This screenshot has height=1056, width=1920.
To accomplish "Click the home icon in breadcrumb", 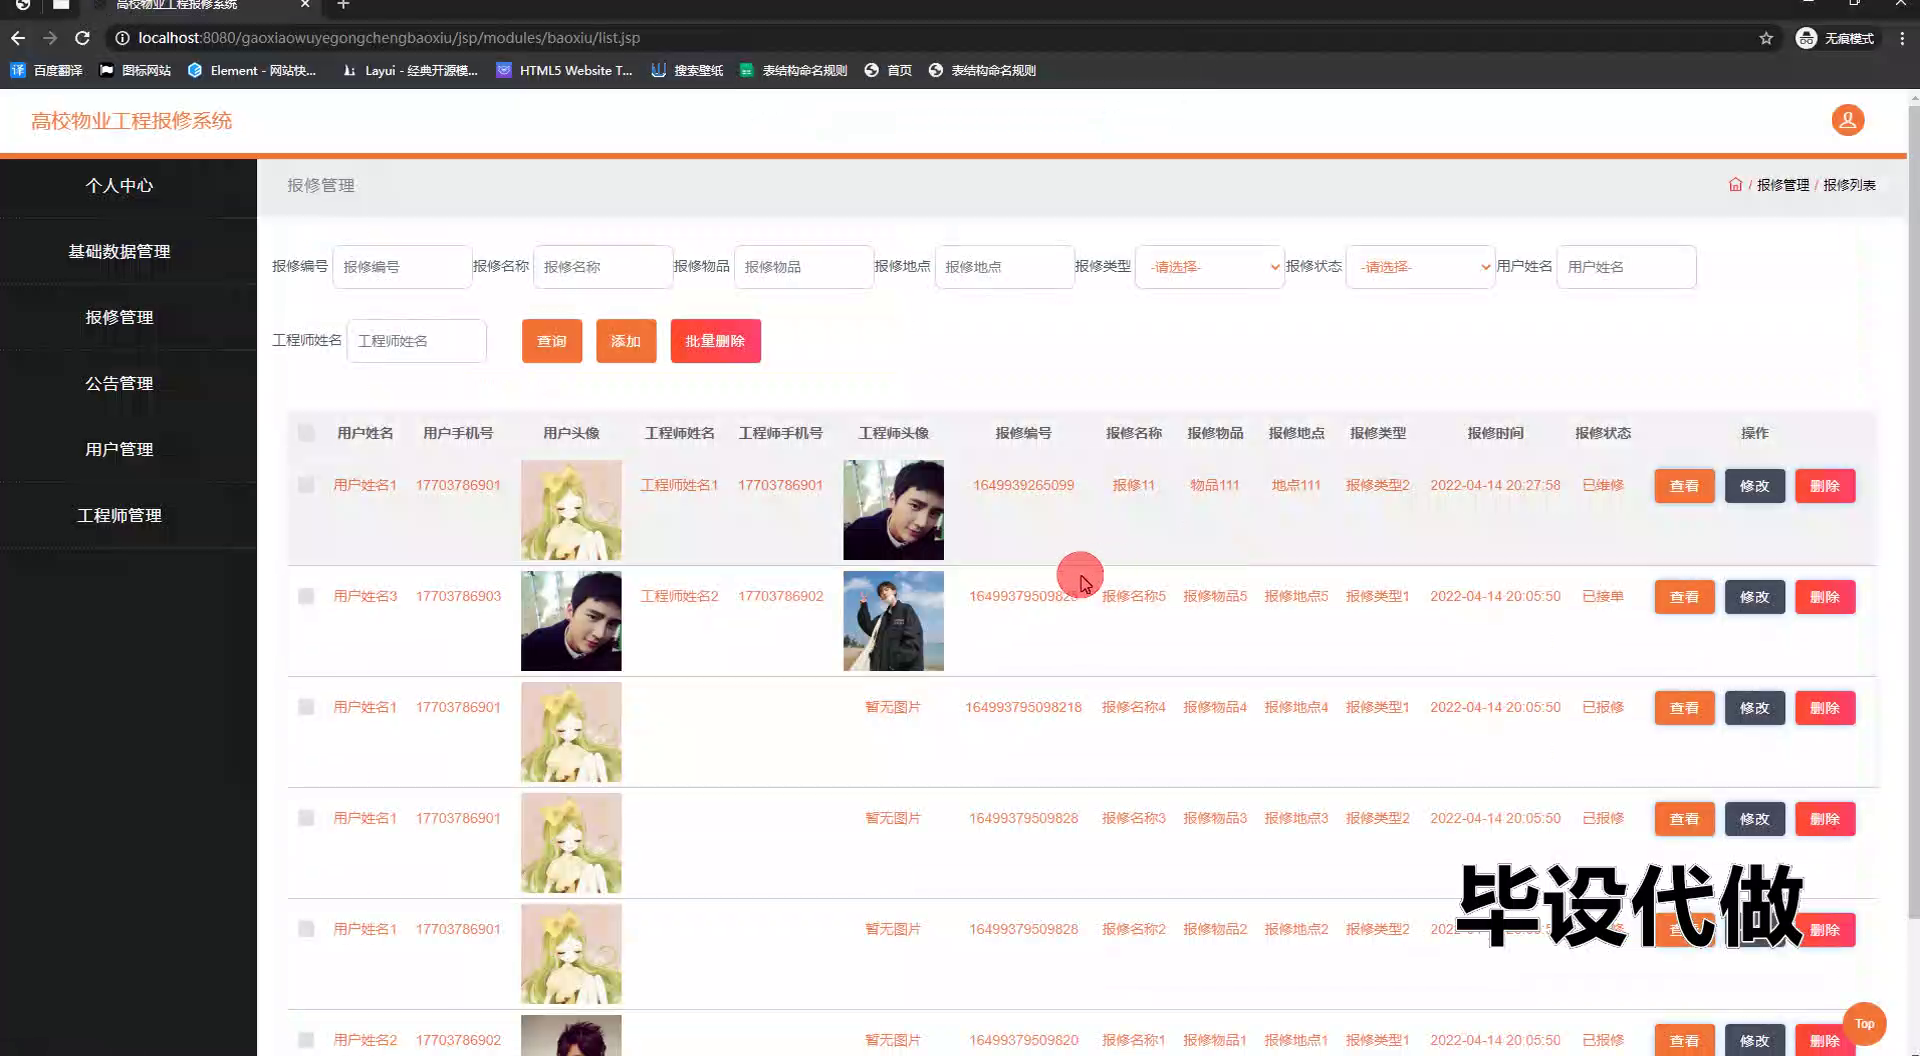I will 1735,185.
